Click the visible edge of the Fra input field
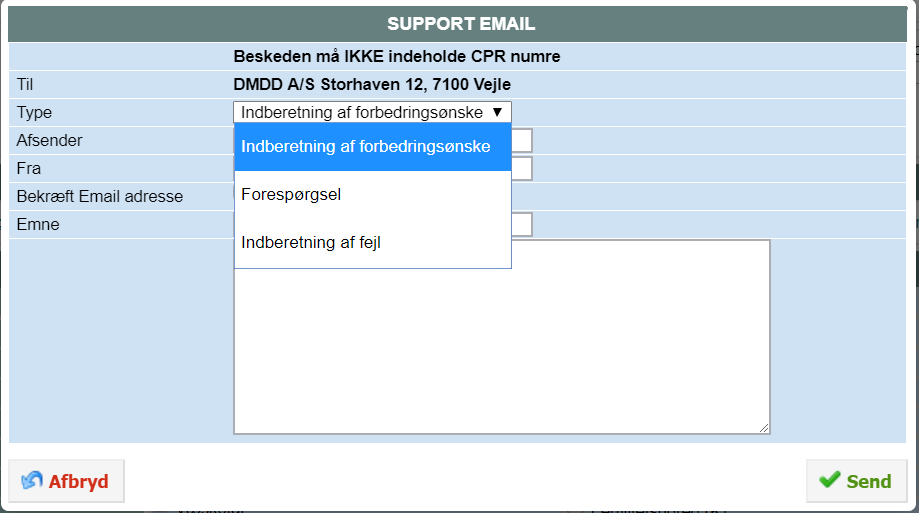 (x=522, y=168)
